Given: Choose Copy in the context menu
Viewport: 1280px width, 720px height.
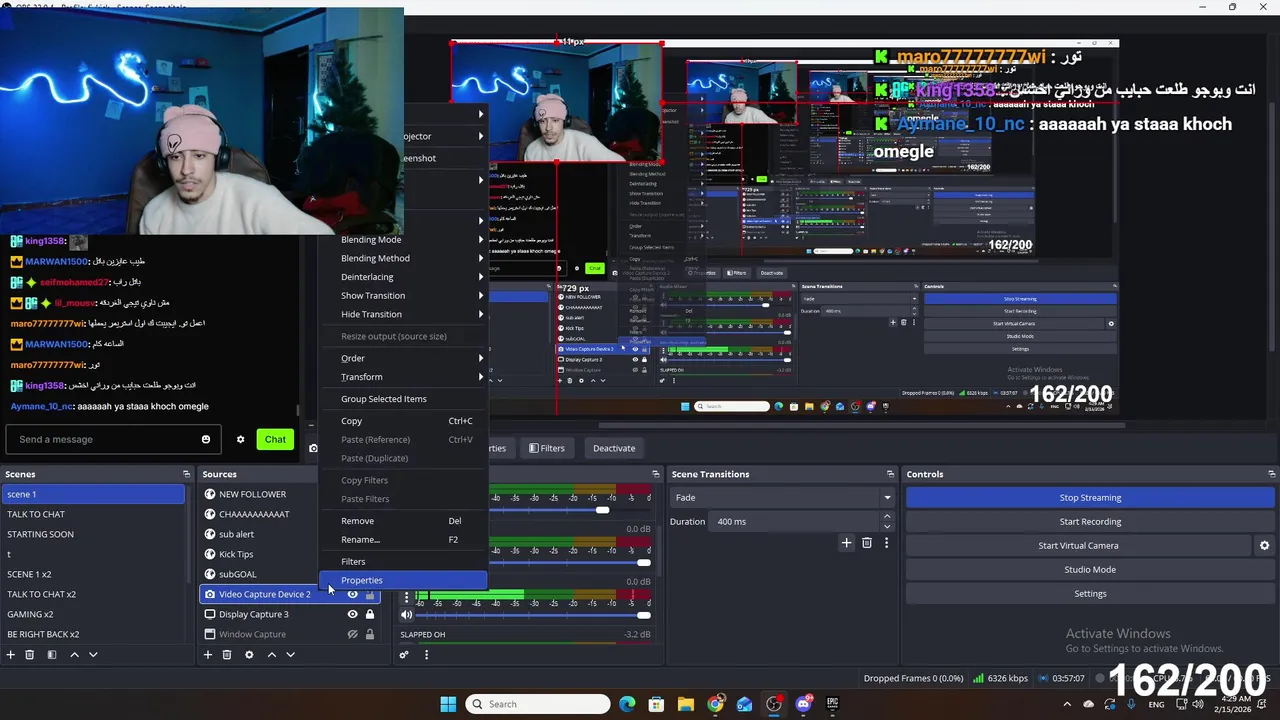Looking at the screenshot, I should [x=403, y=421].
